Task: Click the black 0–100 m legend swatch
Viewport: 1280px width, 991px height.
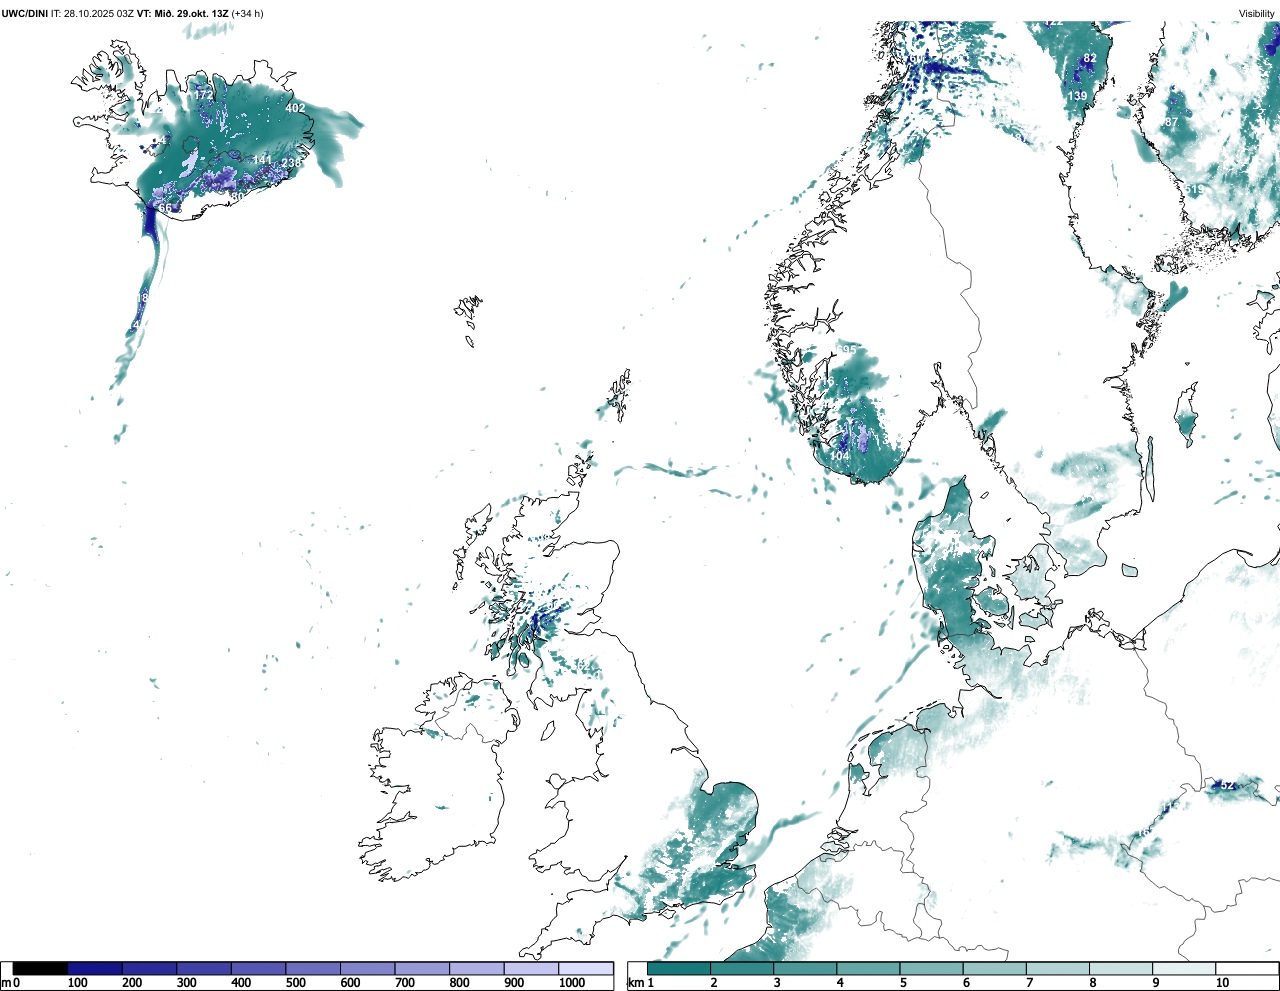Action: click(x=40, y=968)
